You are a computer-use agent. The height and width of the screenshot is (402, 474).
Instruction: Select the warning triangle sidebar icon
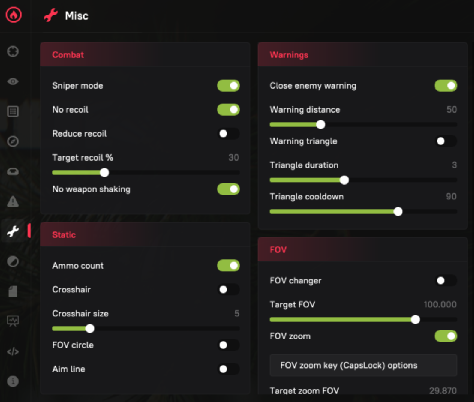point(13,201)
